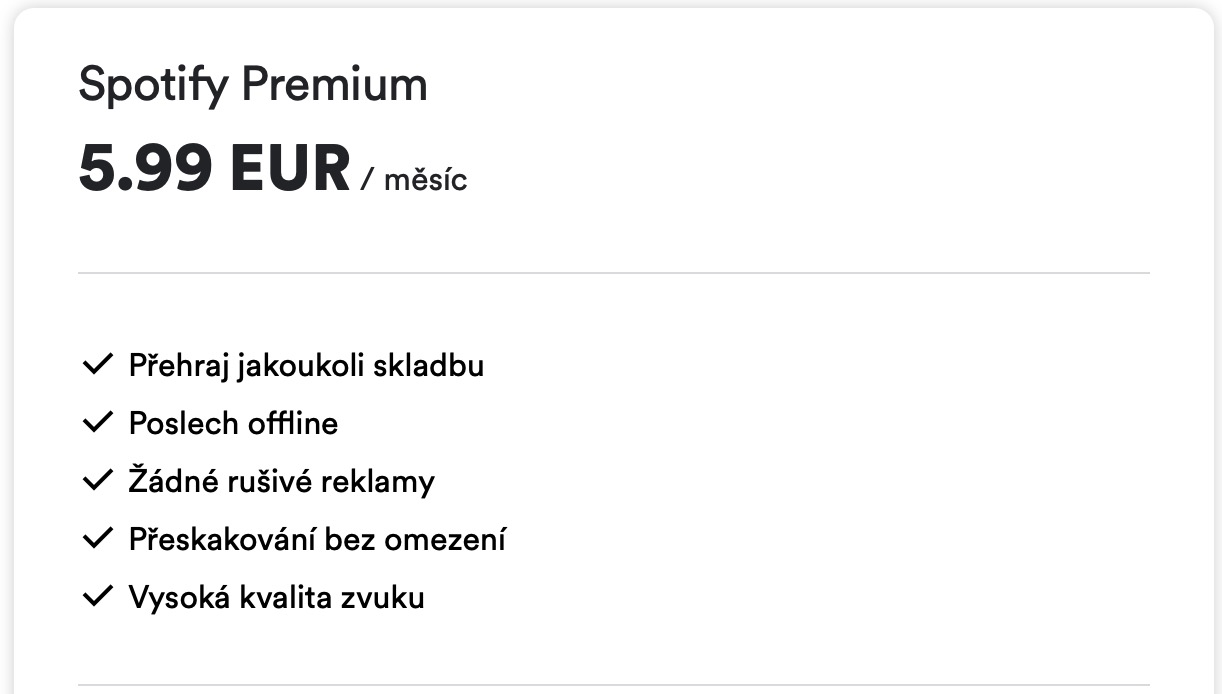Click the "Žádné rušivé reklamy" feature text
Image resolution: width=1222 pixels, height=694 pixels.
click(281, 482)
